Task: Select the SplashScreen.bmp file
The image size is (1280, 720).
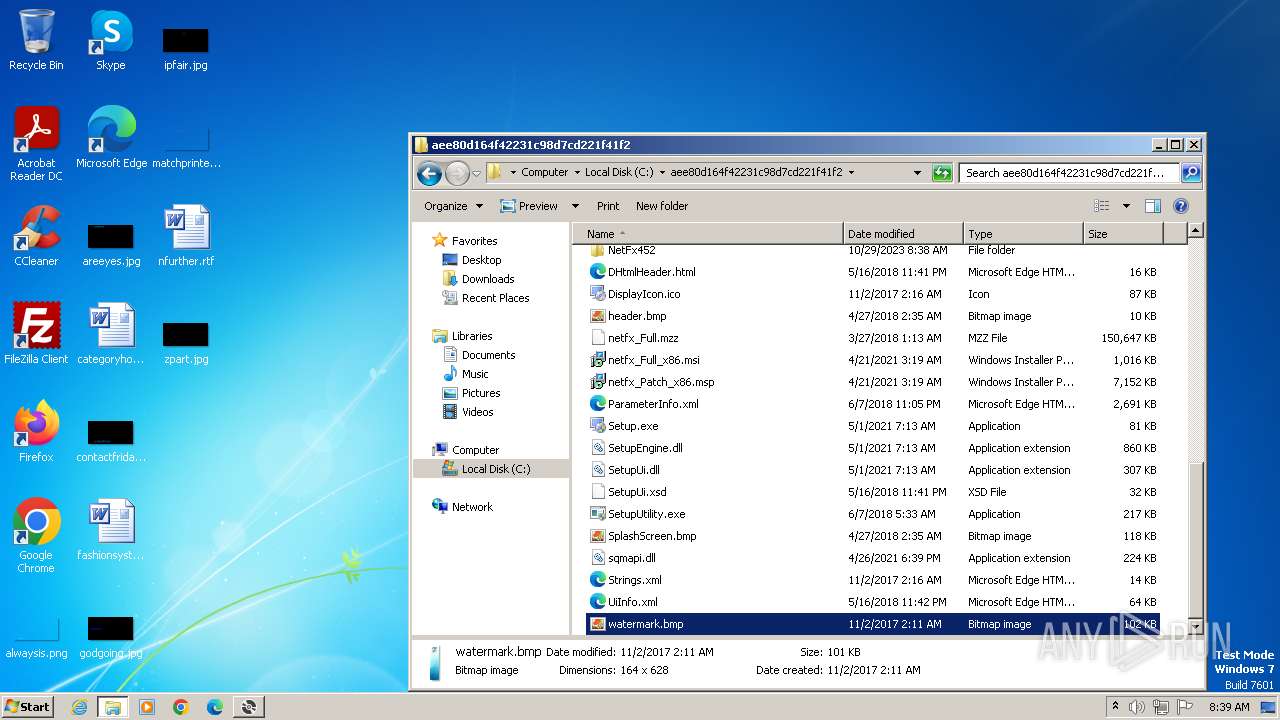Action: pos(872,536)
